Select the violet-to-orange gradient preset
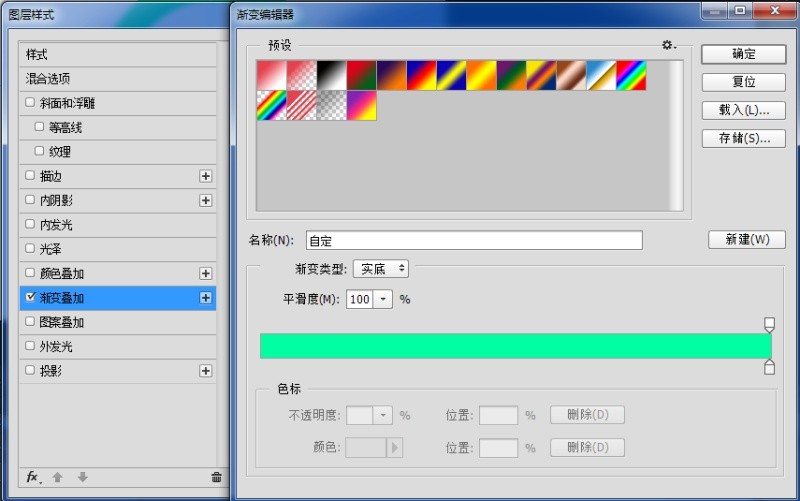Viewport: 800px width, 501px height. (392, 76)
